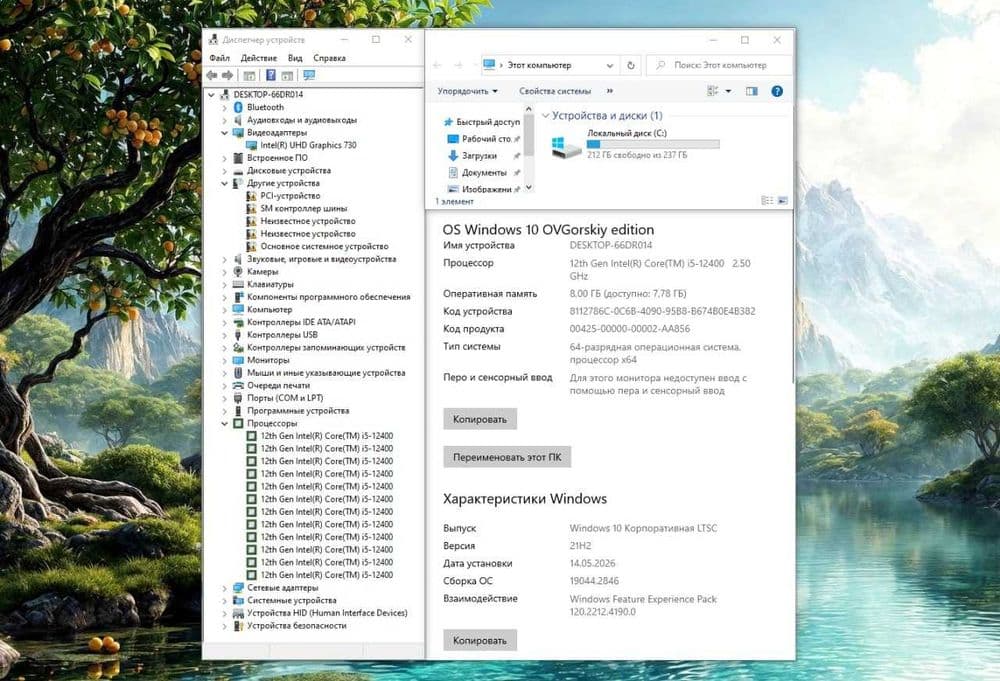Click the Bluetooth icon in device tree
The width and height of the screenshot is (1000, 681).
[x=239, y=107]
